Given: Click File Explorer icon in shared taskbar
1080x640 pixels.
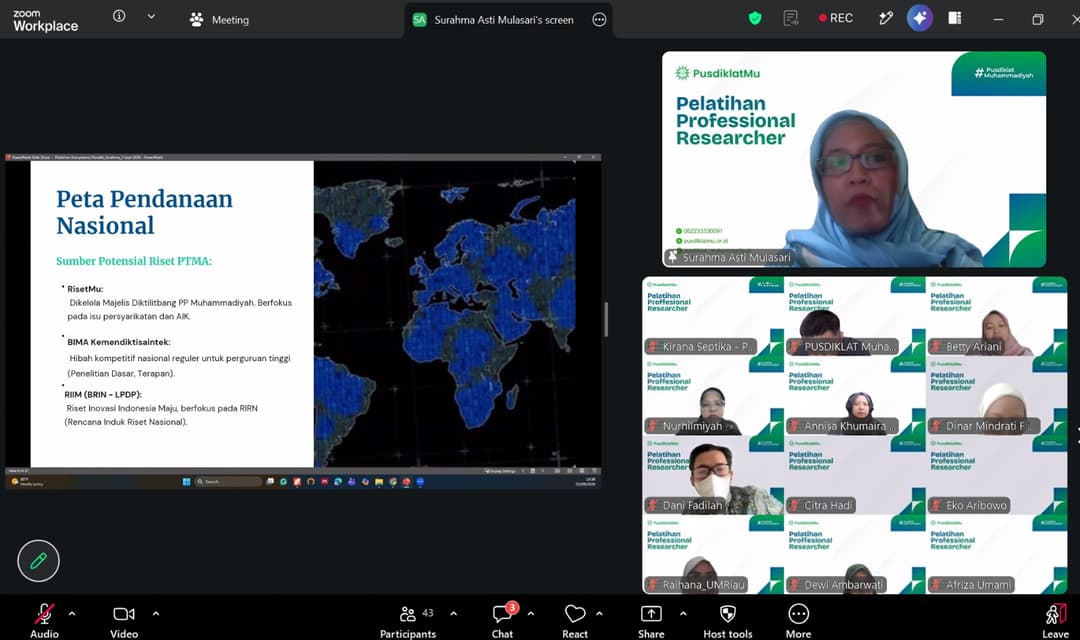Looking at the screenshot, I should 379,482.
